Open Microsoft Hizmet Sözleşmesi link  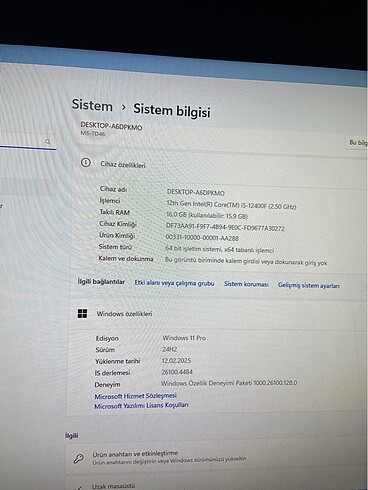point(135,396)
